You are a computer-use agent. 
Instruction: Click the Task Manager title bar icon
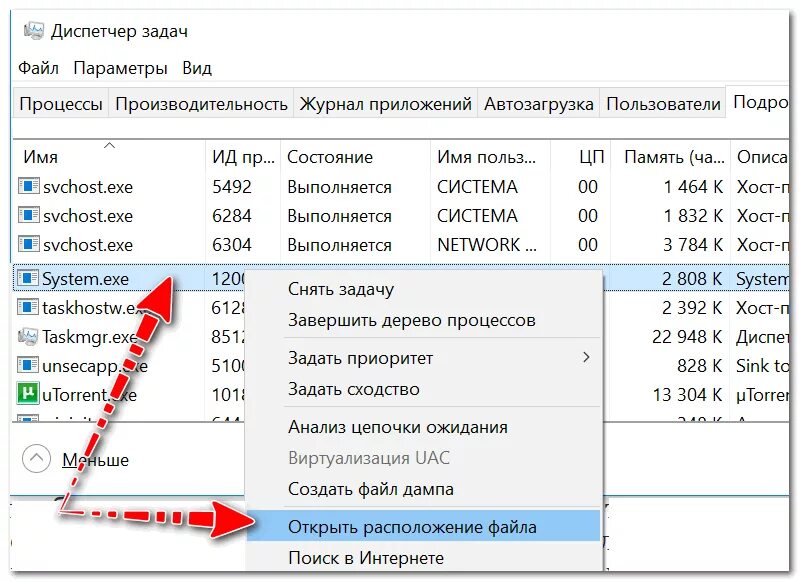click(x=34, y=31)
